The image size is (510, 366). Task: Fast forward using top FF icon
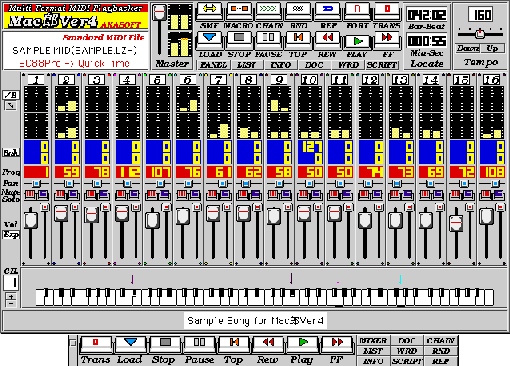point(387,39)
